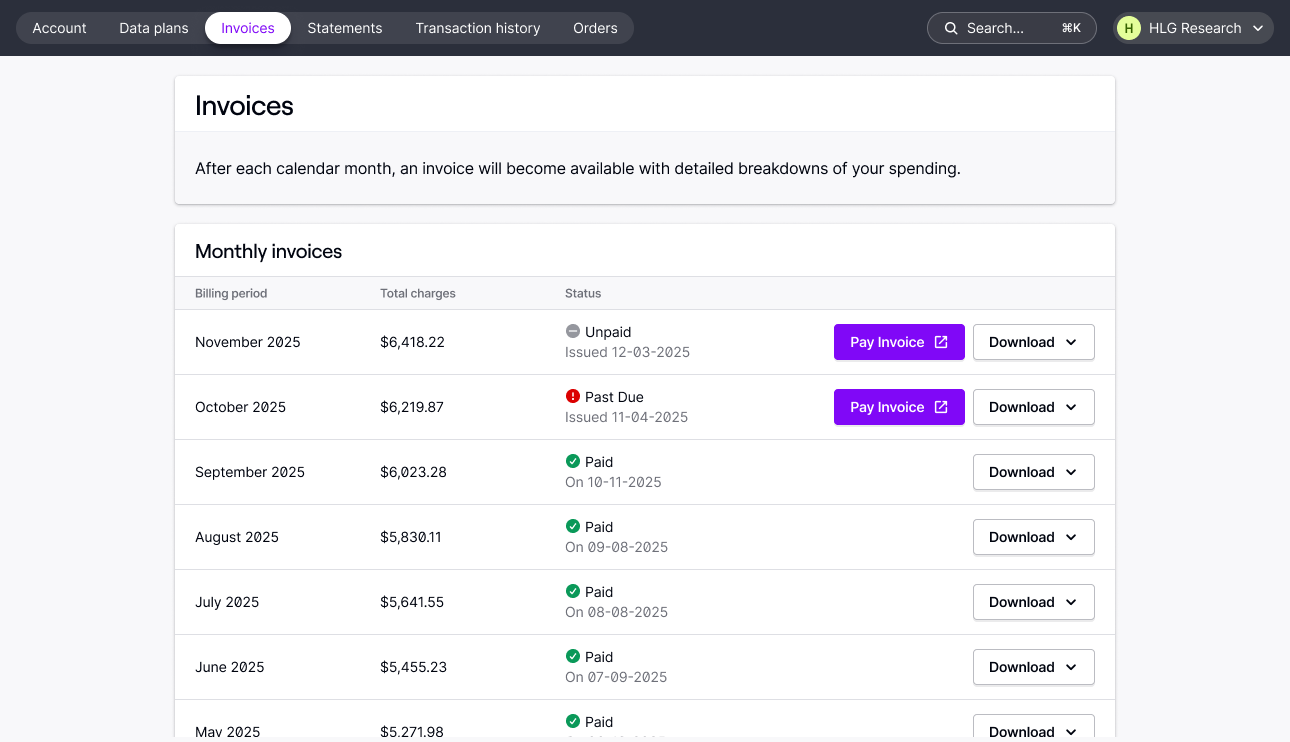Go to the Data plans section
Image resolution: width=1290 pixels, height=742 pixels.
[153, 28]
